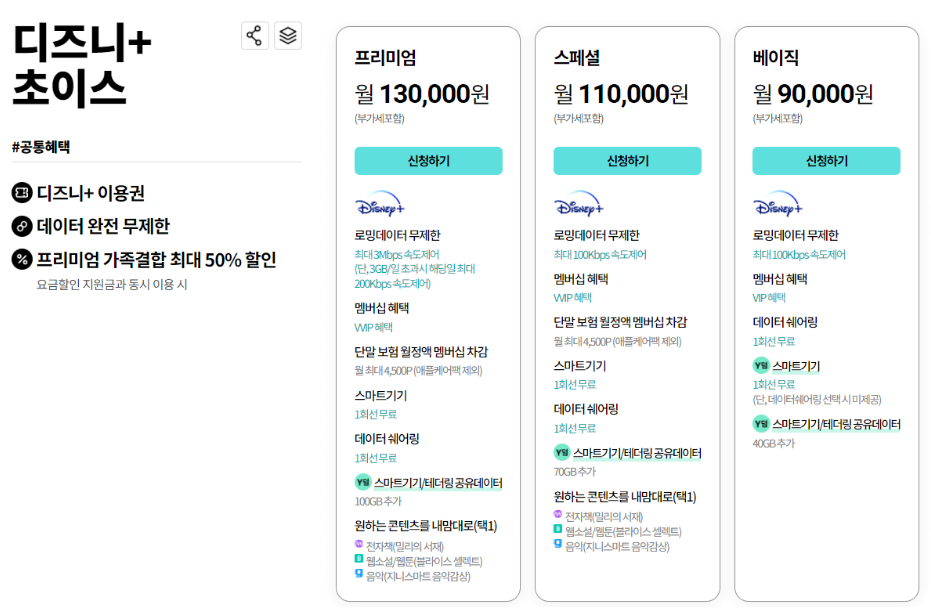931x611 pixels.
Task: Click 전자책(밀리의 서재) in 프리미엄 card
Action: click(405, 546)
